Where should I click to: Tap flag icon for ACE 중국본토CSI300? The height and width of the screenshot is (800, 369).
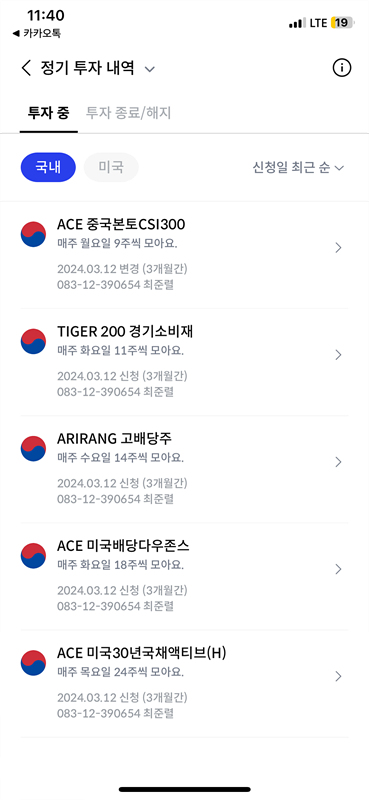coord(33,235)
